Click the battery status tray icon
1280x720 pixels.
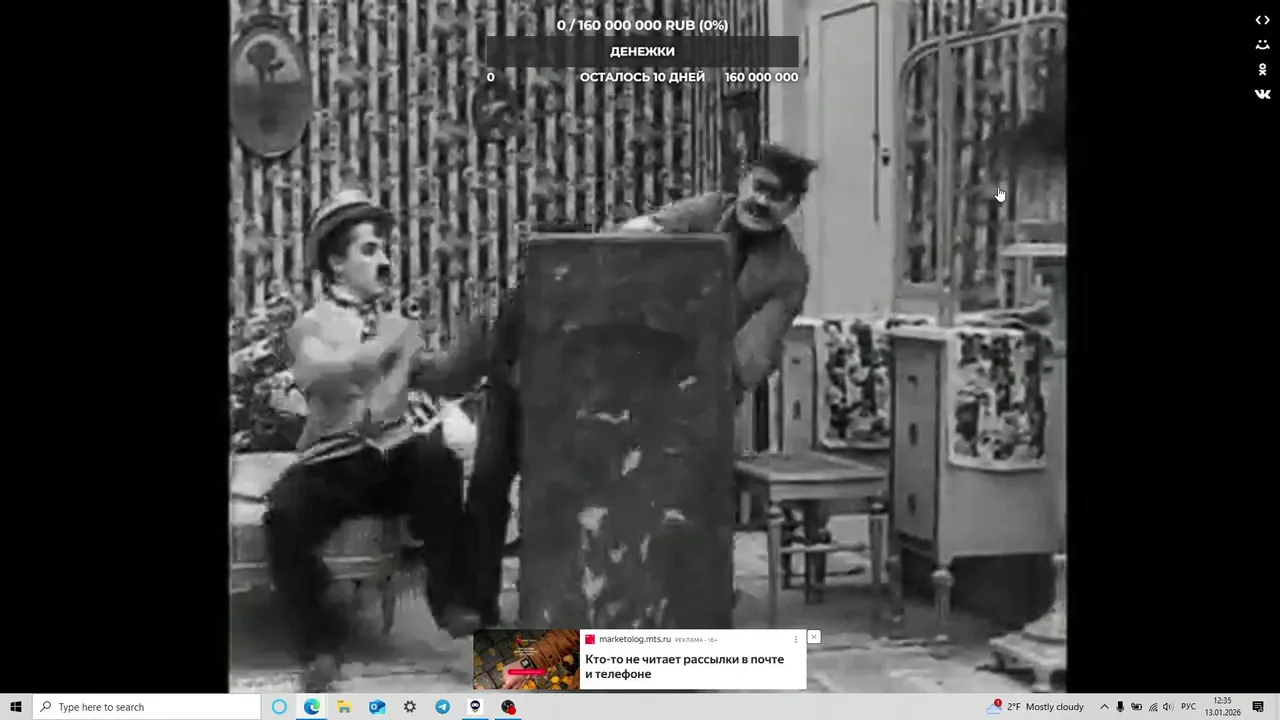(x=1136, y=707)
